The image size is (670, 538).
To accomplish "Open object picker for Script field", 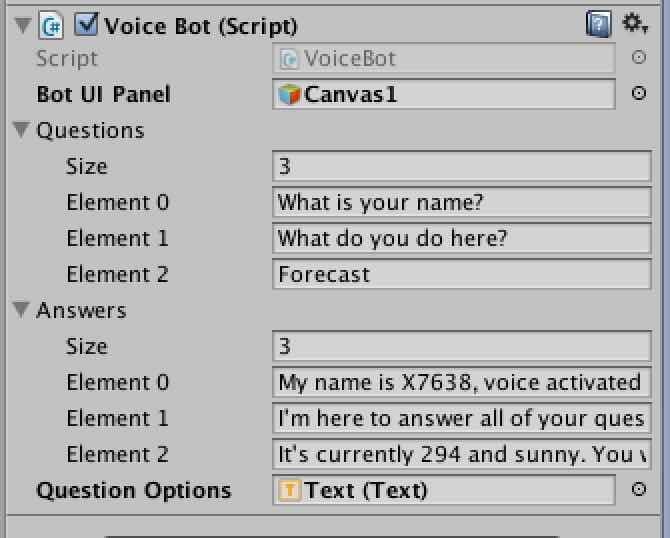I will pyautogui.click(x=639, y=58).
